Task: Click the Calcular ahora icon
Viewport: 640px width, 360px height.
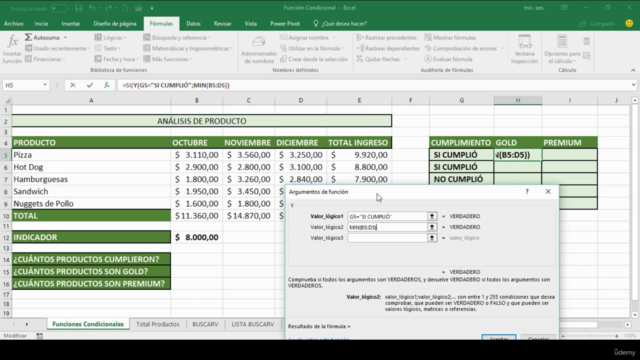Action: [x=587, y=41]
